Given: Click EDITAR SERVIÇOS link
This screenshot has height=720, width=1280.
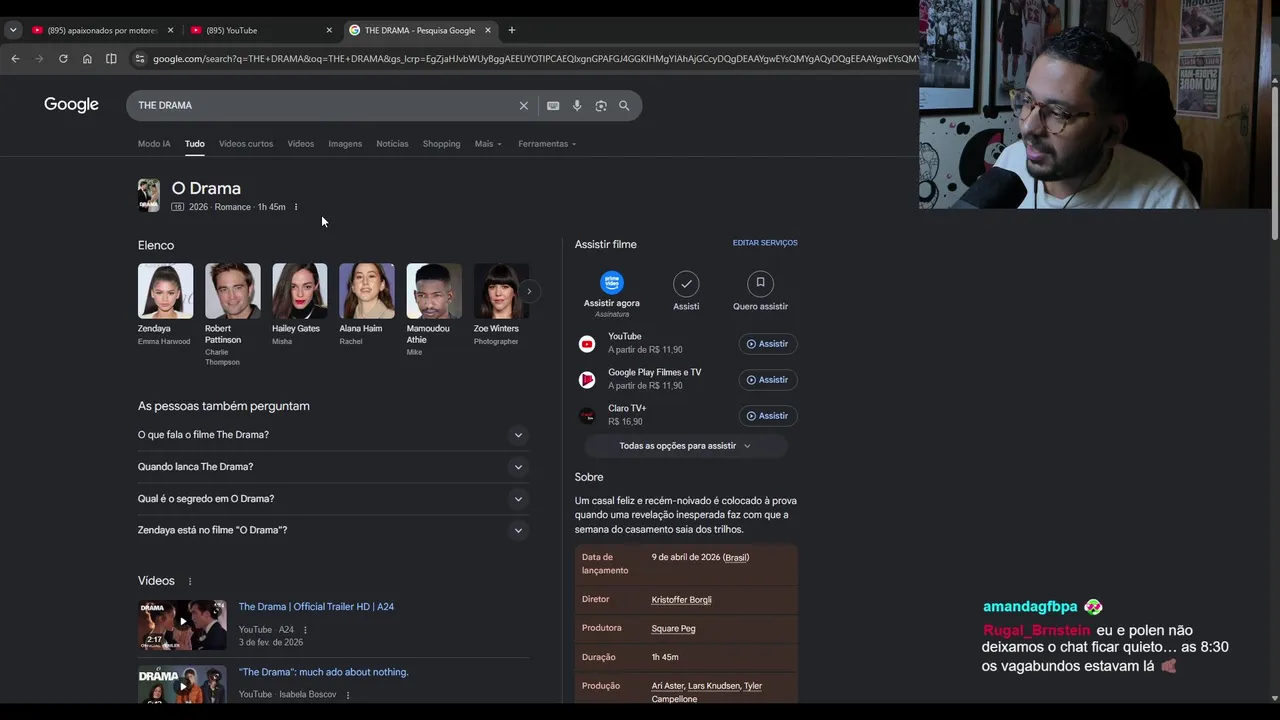Looking at the screenshot, I should [x=765, y=243].
